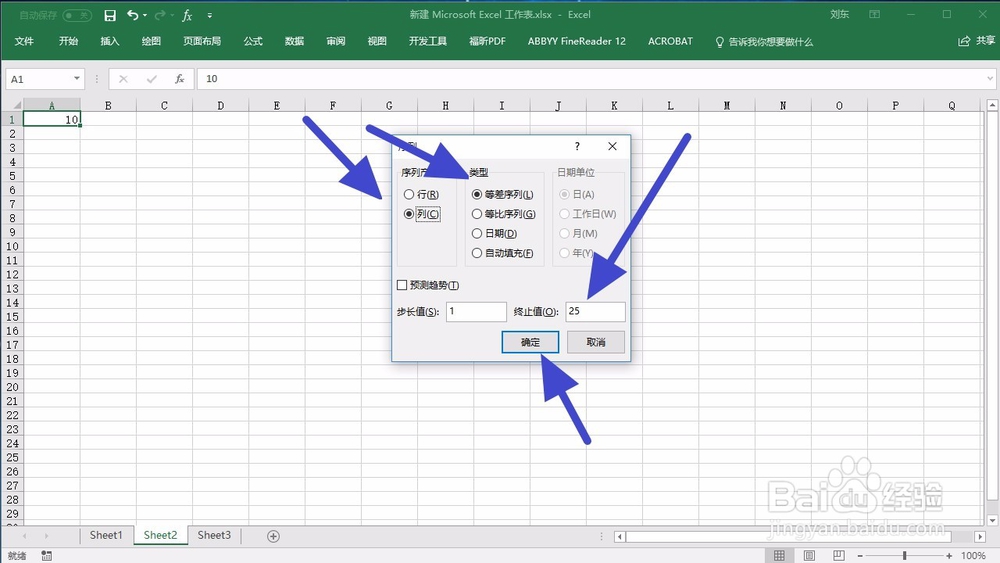The height and width of the screenshot is (563, 1000).
Task: Click the zoom in plus button
Action: point(950,556)
